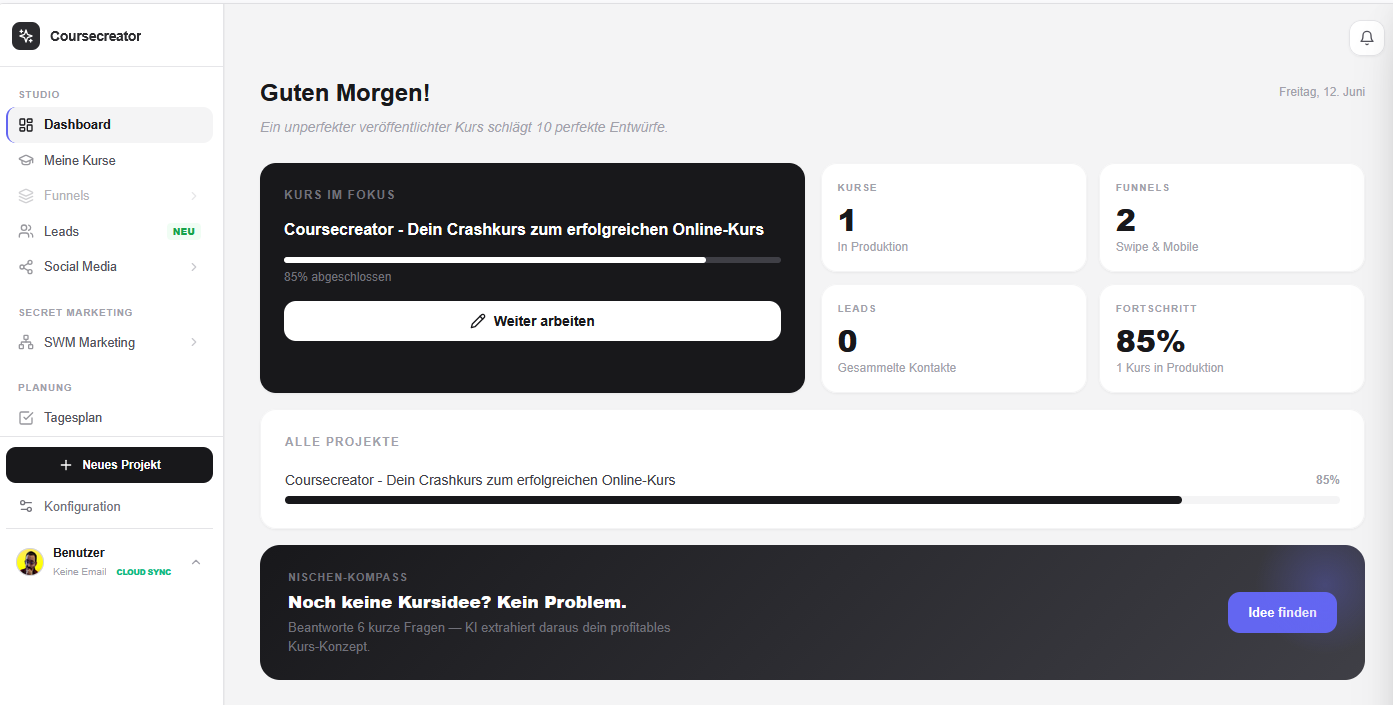Go to Dashboard in the sidebar
This screenshot has height=705, width=1393.
pyautogui.click(x=110, y=125)
